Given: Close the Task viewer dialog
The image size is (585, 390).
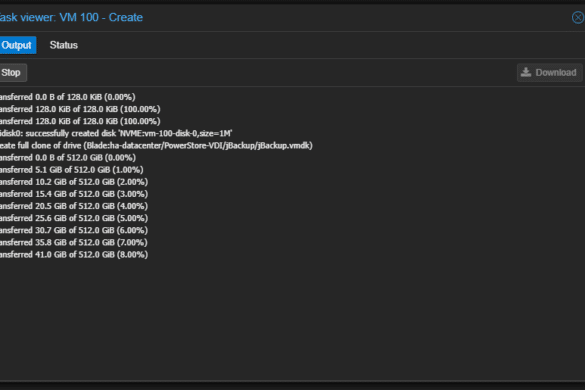Looking at the screenshot, I should pyautogui.click(x=578, y=18).
